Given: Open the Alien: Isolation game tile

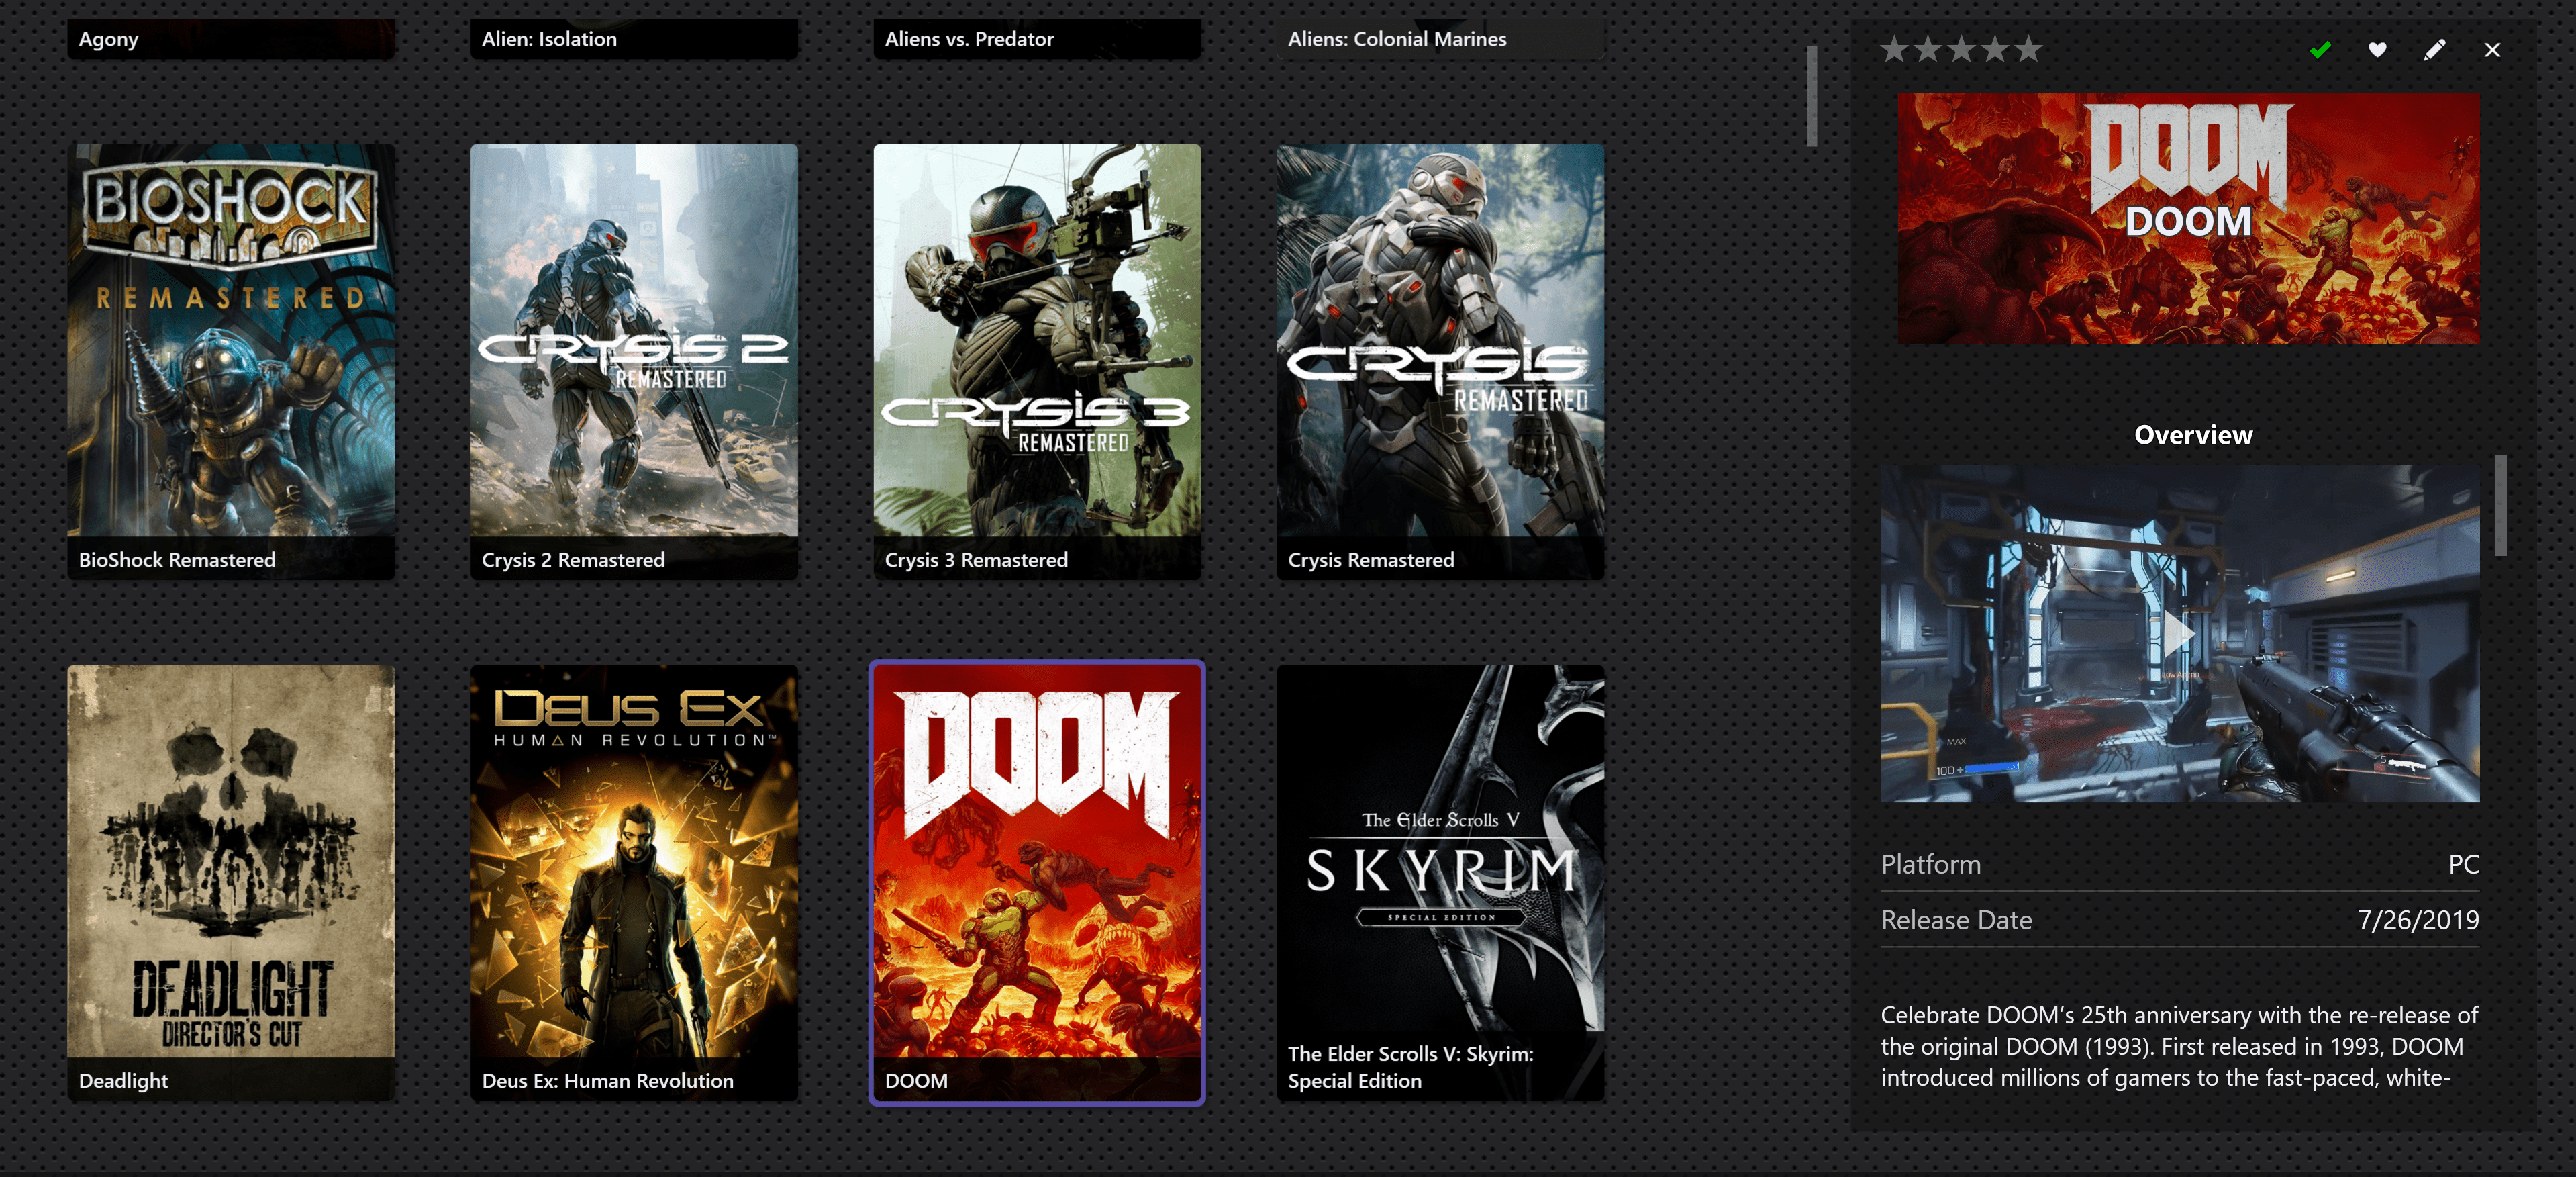Looking at the screenshot, I should [634, 39].
